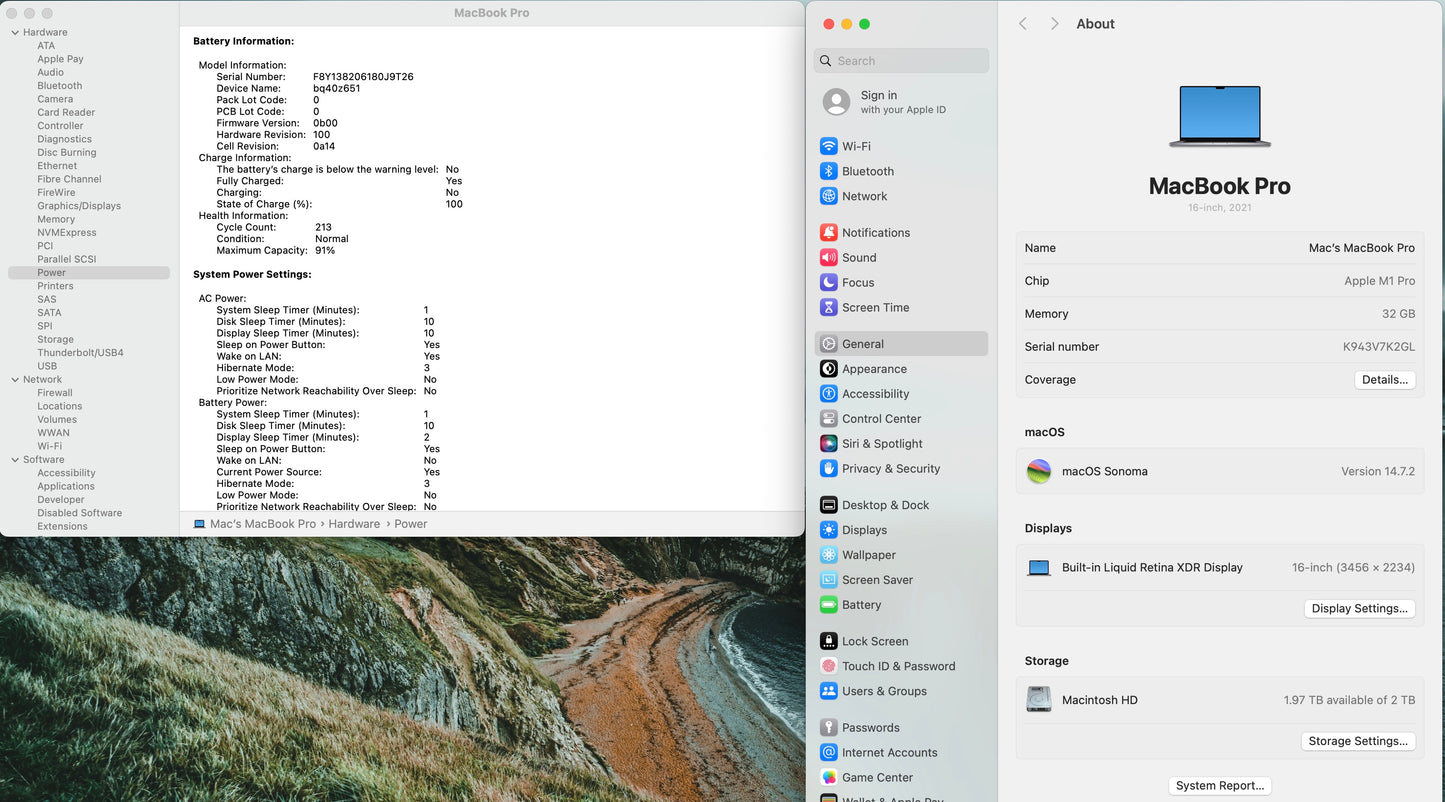Select Privacy & Security sidebar item

click(x=890, y=469)
